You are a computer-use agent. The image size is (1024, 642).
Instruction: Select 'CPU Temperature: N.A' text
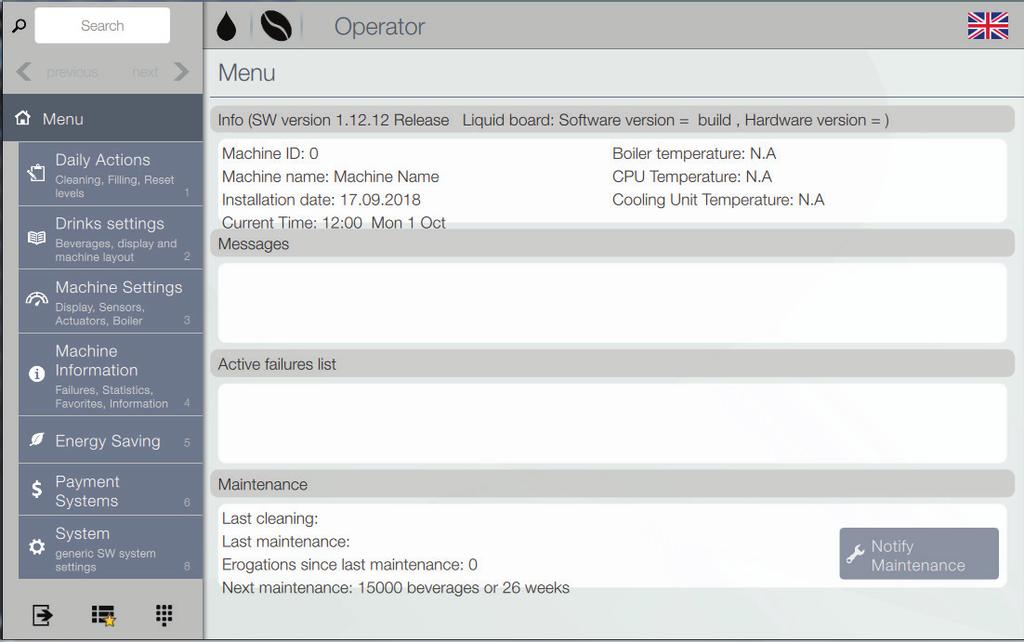tap(692, 176)
